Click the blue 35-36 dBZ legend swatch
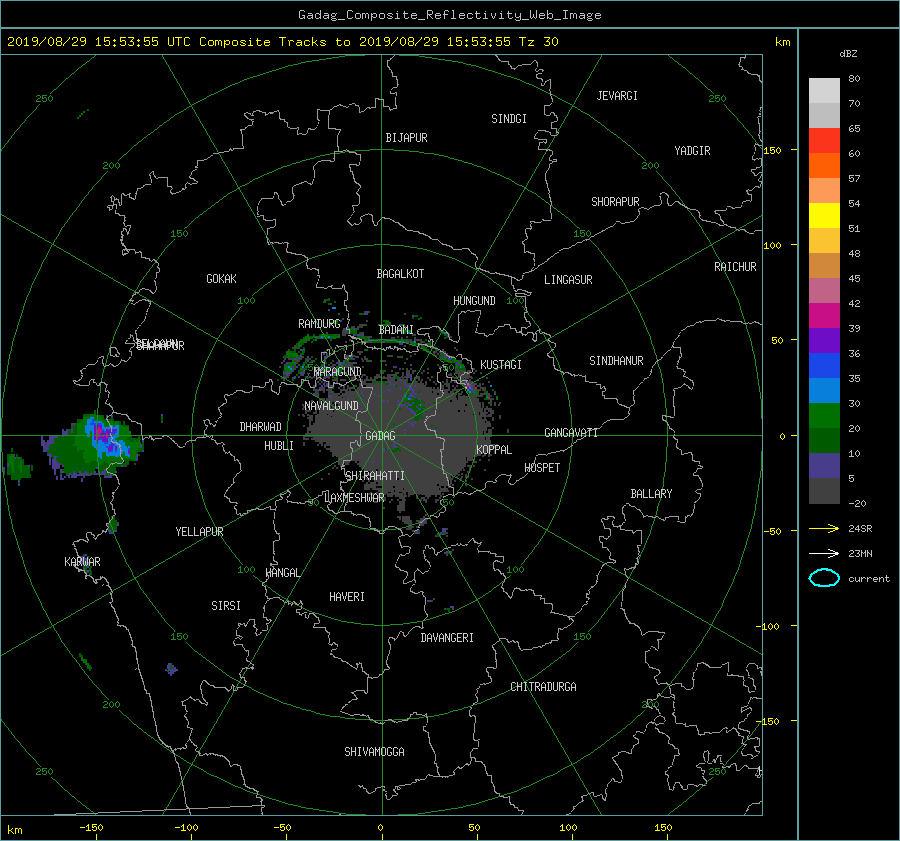The height and width of the screenshot is (841, 900). point(824,366)
